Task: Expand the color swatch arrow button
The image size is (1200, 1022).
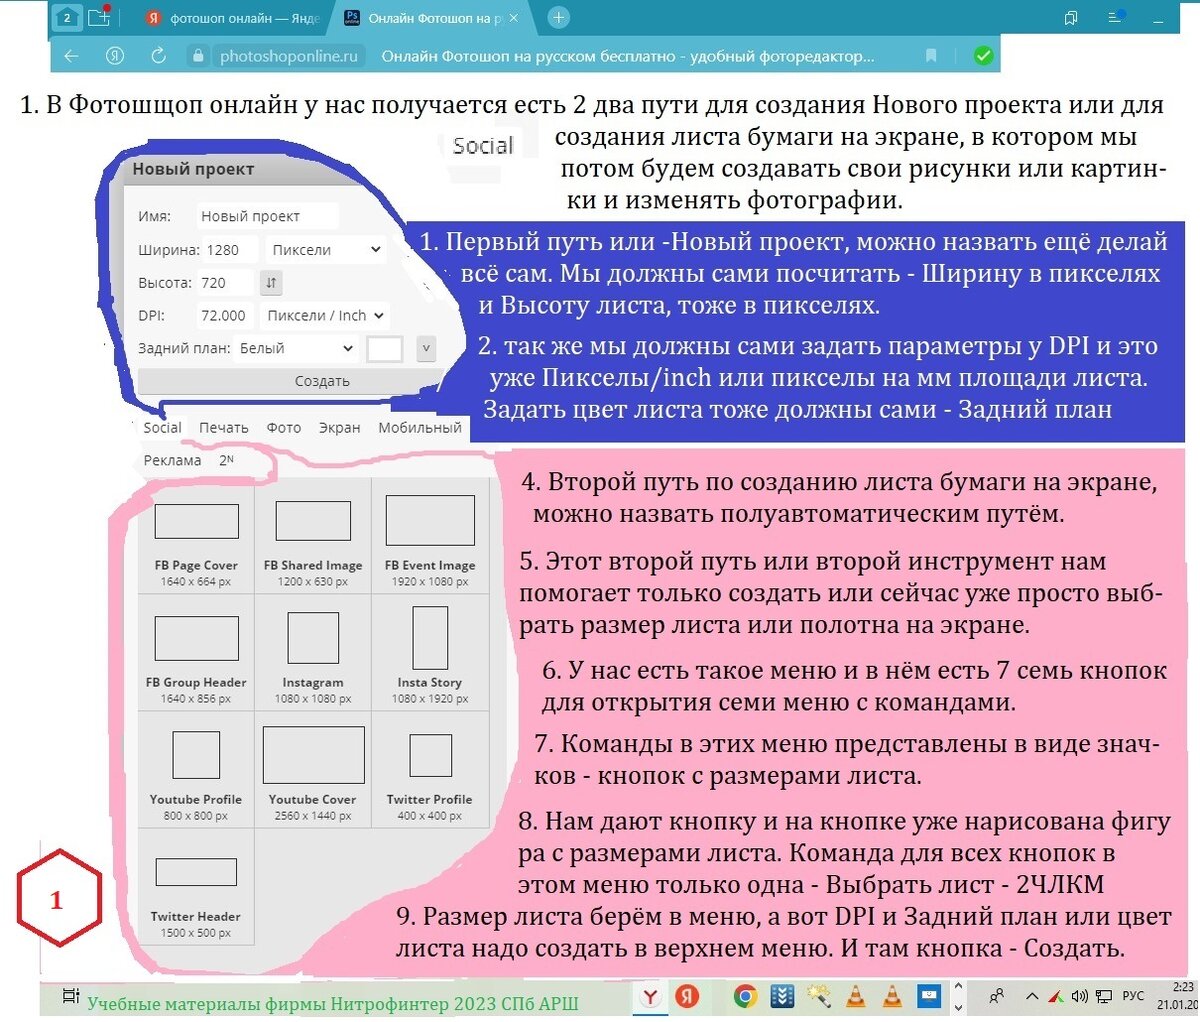Action: [x=426, y=349]
